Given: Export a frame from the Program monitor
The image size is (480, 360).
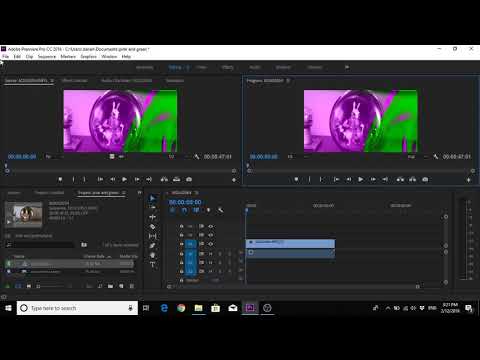Looking at the screenshot, I should [425, 179].
